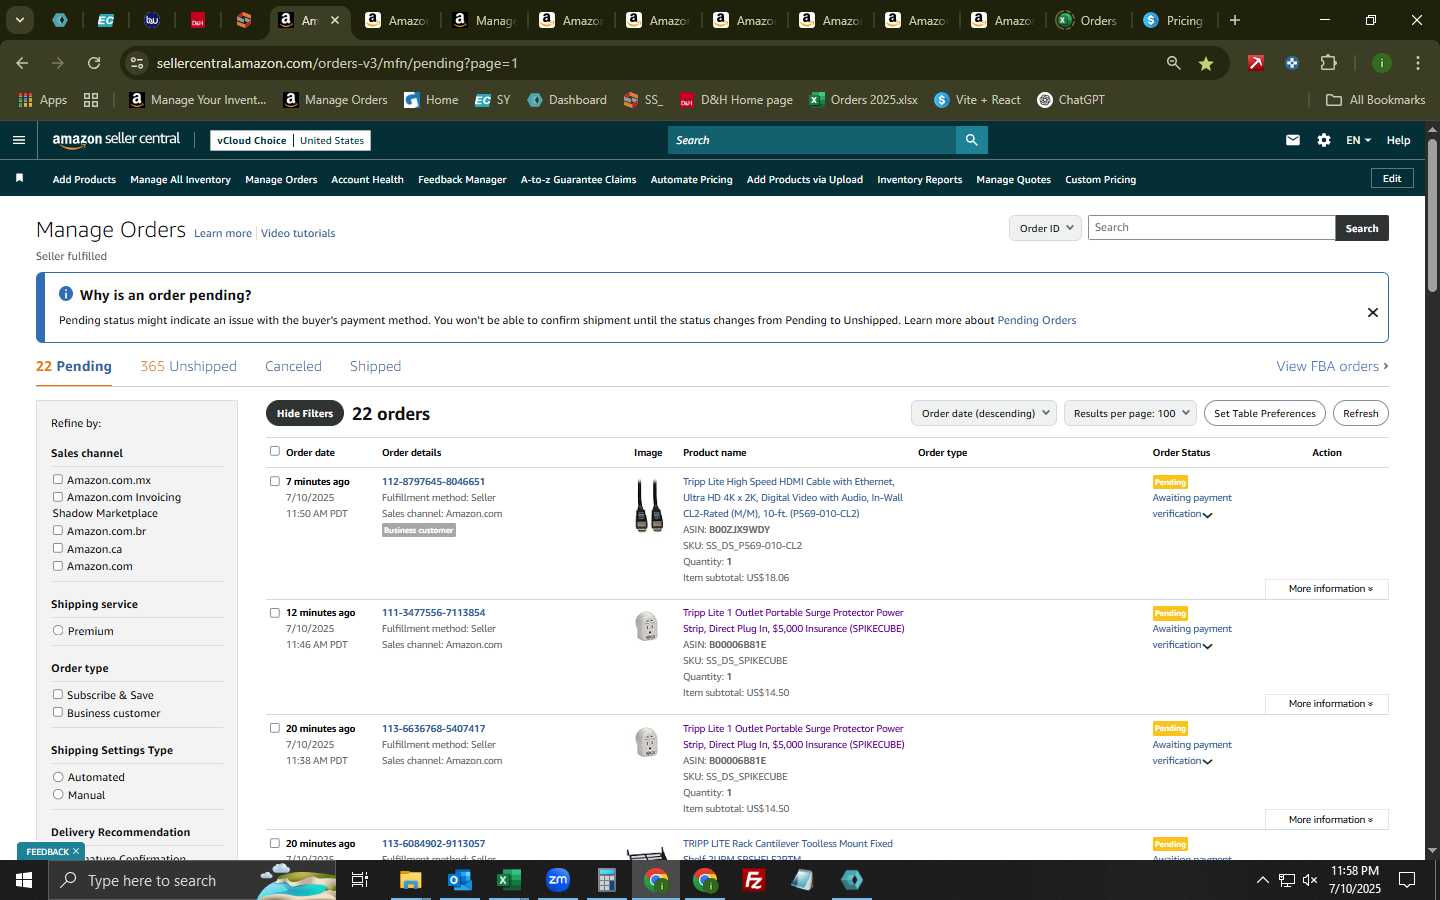Open the Seller Central hamburger menu

click(18, 140)
